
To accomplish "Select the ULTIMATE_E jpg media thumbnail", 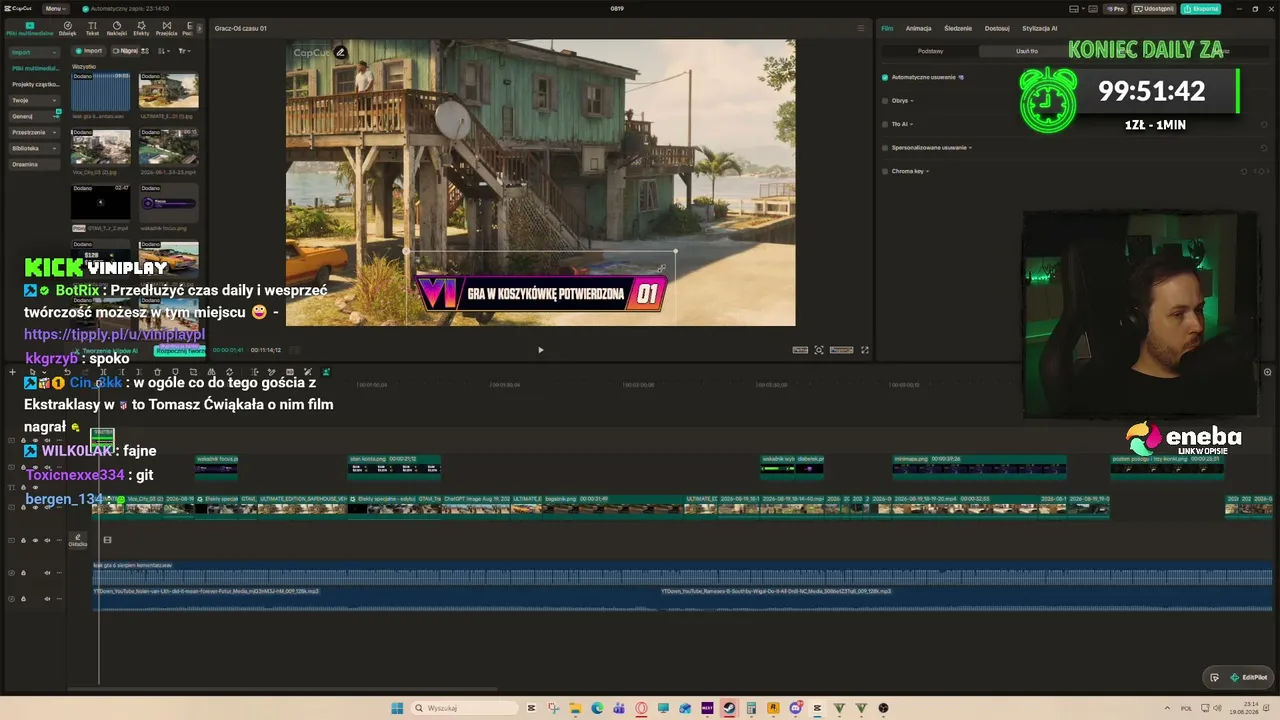I will click(168, 90).
